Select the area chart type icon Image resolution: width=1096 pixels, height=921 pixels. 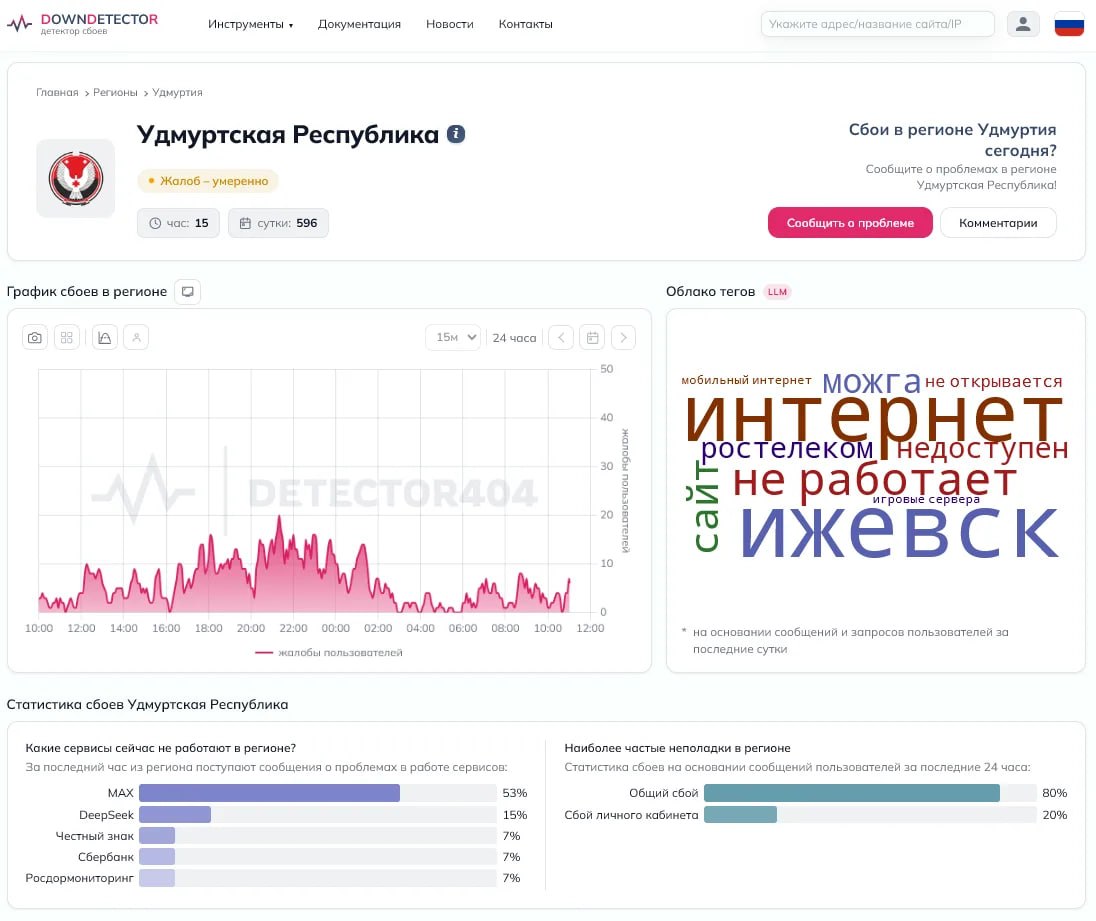105,338
